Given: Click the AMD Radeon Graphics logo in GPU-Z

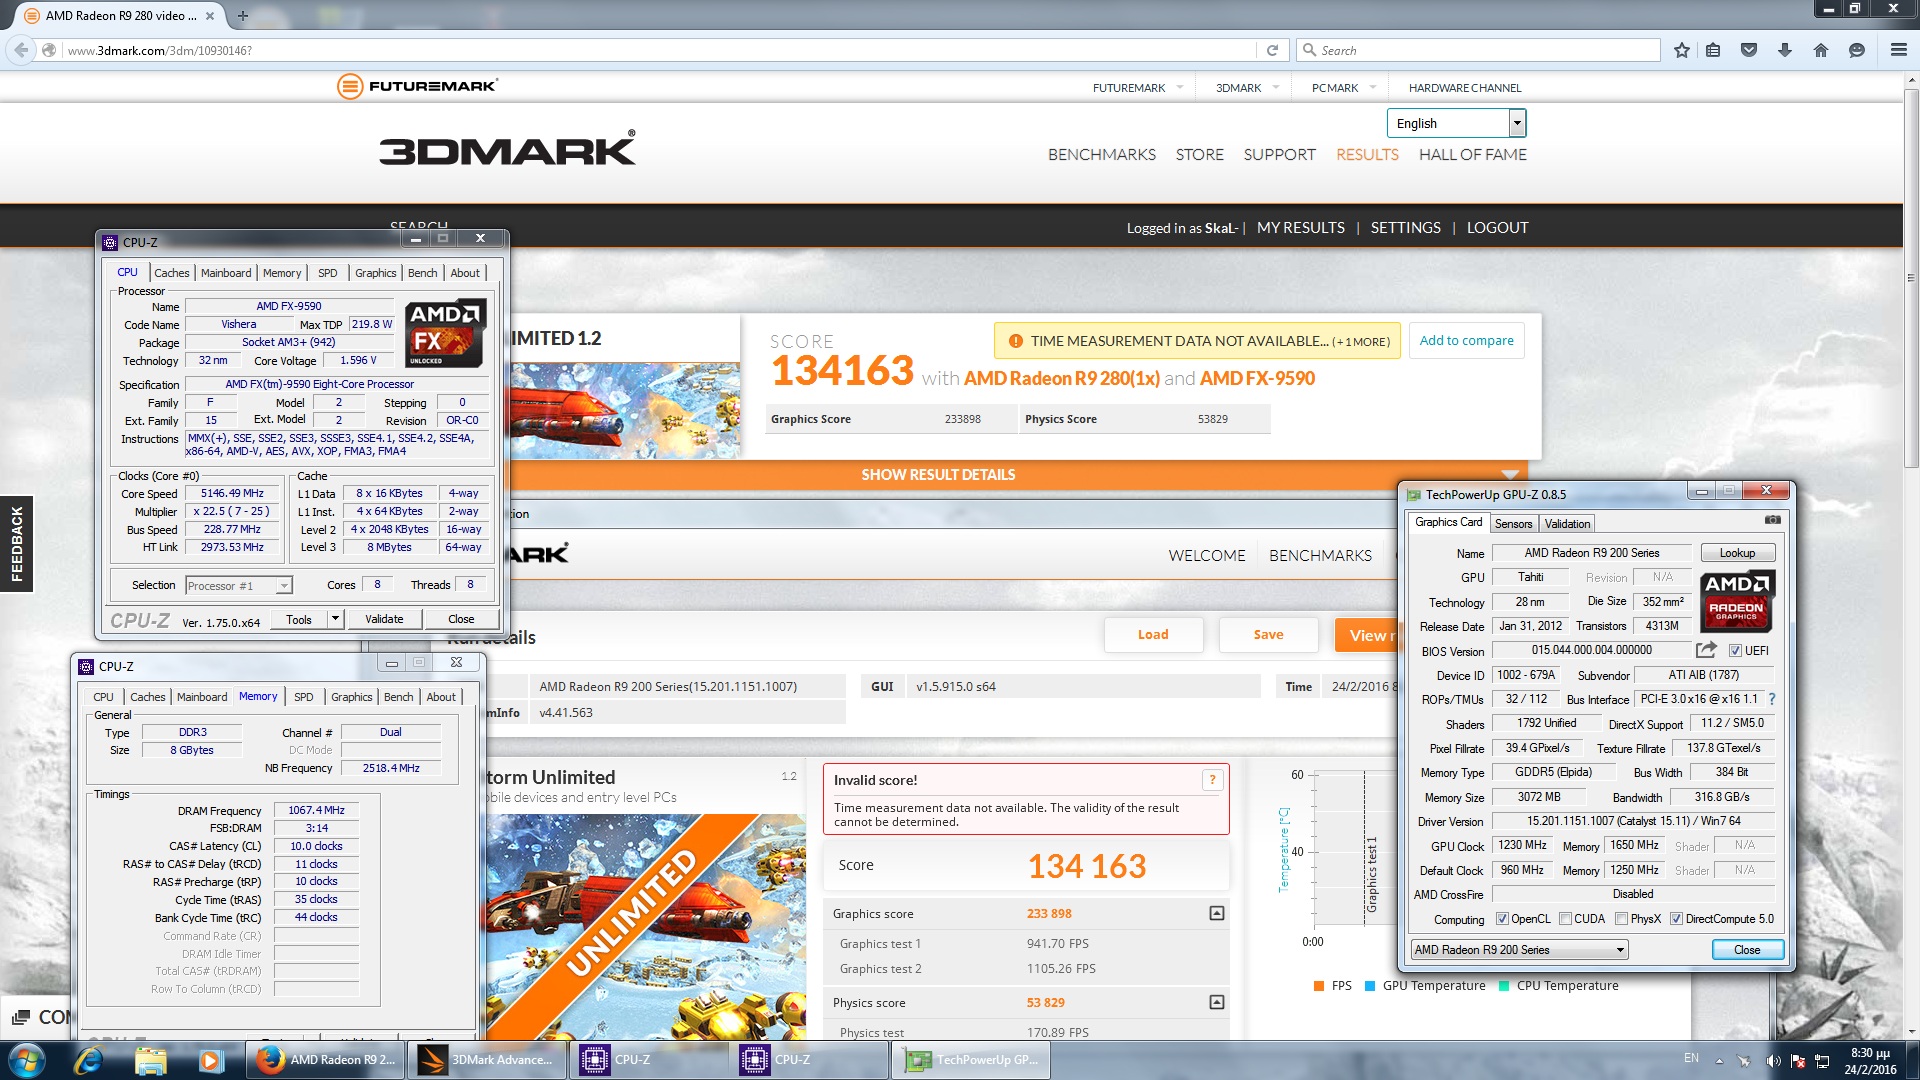Looking at the screenshot, I should pos(1736,601).
